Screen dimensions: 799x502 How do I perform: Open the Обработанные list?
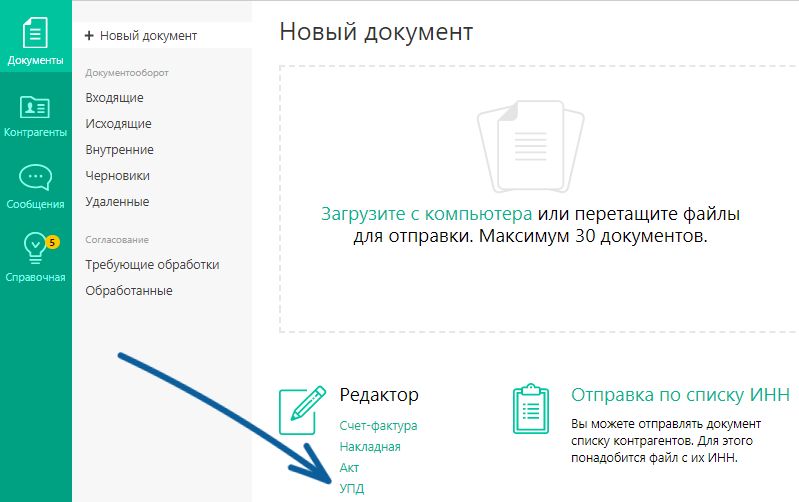(128, 290)
